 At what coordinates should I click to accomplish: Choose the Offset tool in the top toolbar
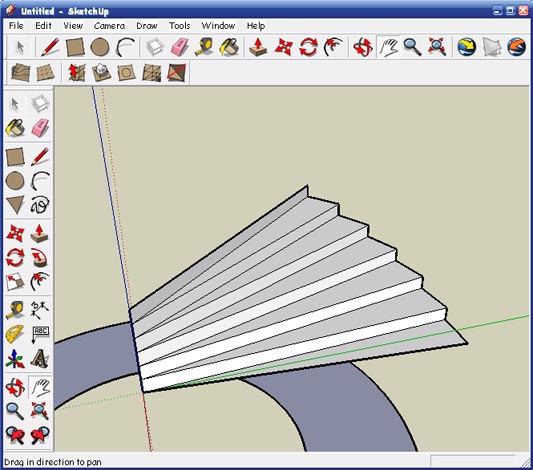[x=333, y=47]
